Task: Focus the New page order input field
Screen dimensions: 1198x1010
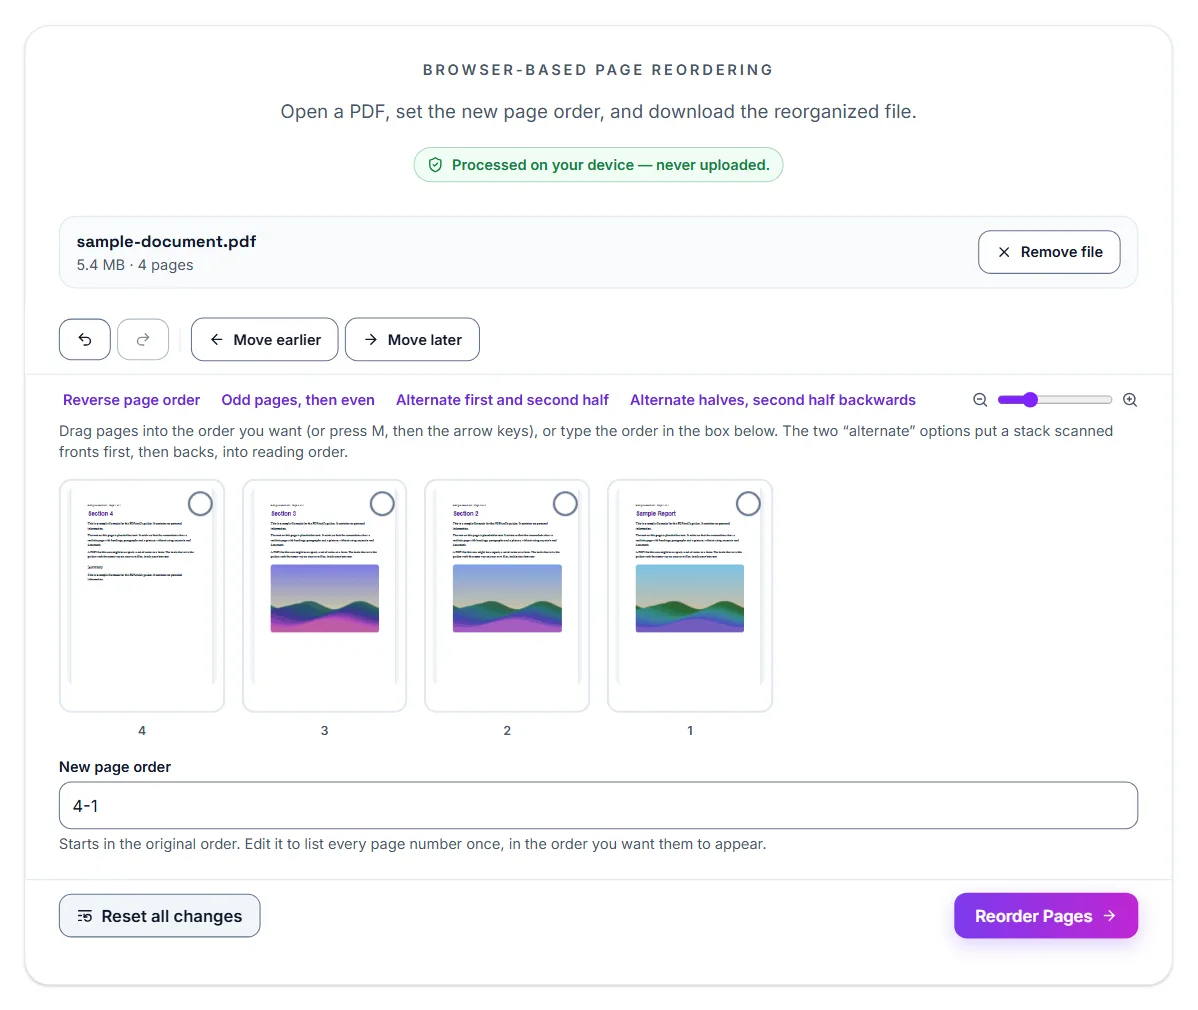Action: point(598,805)
